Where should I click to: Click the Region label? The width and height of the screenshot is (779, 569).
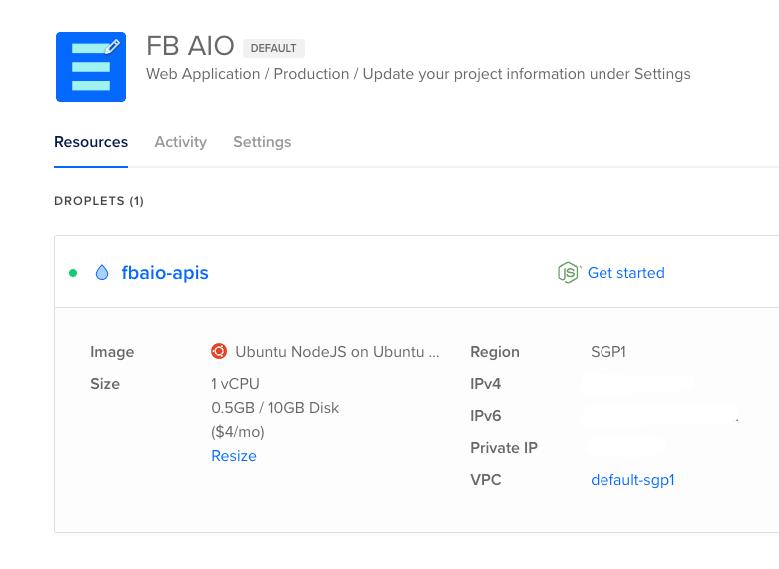495,352
